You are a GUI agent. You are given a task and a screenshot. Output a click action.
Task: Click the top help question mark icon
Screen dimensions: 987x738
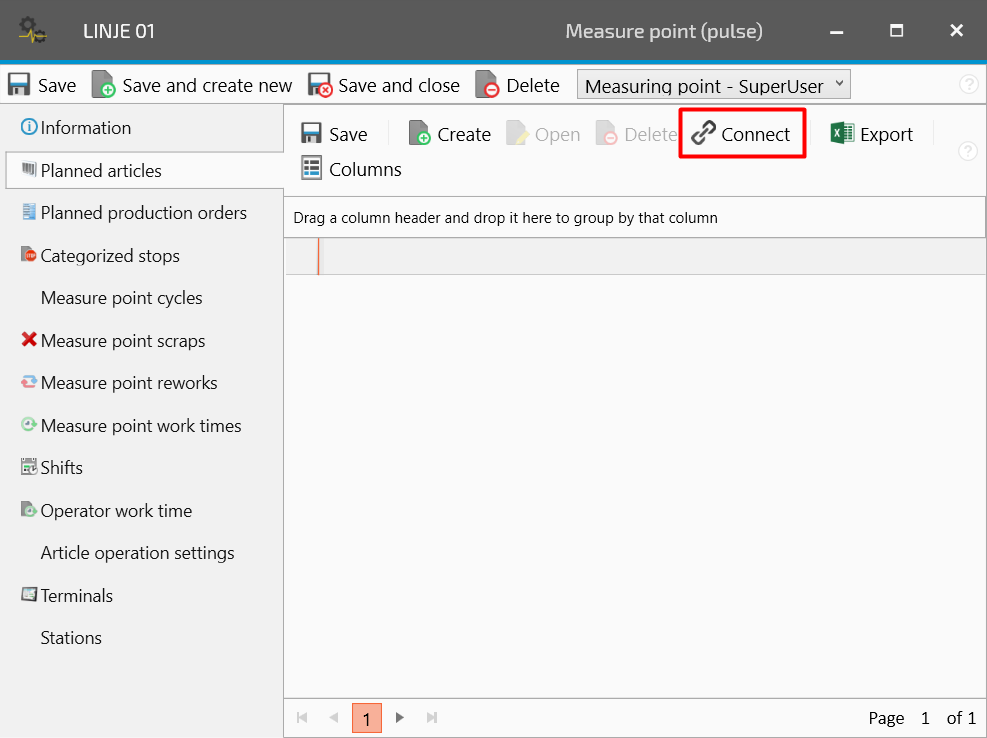pyautogui.click(x=968, y=85)
